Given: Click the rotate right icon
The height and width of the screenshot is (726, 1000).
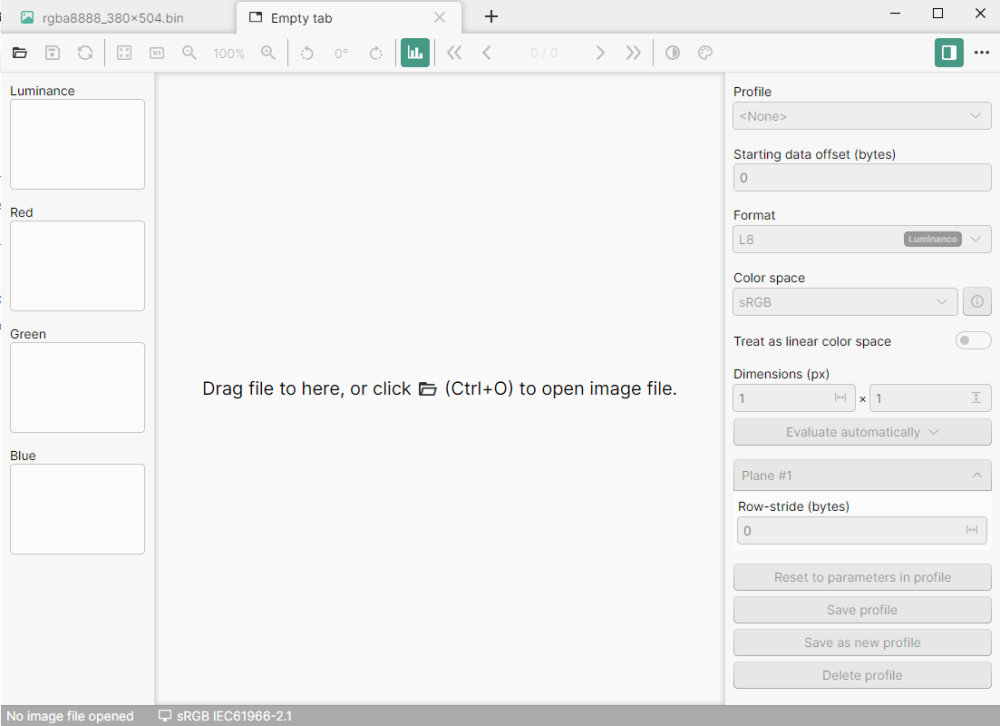Looking at the screenshot, I should [376, 53].
